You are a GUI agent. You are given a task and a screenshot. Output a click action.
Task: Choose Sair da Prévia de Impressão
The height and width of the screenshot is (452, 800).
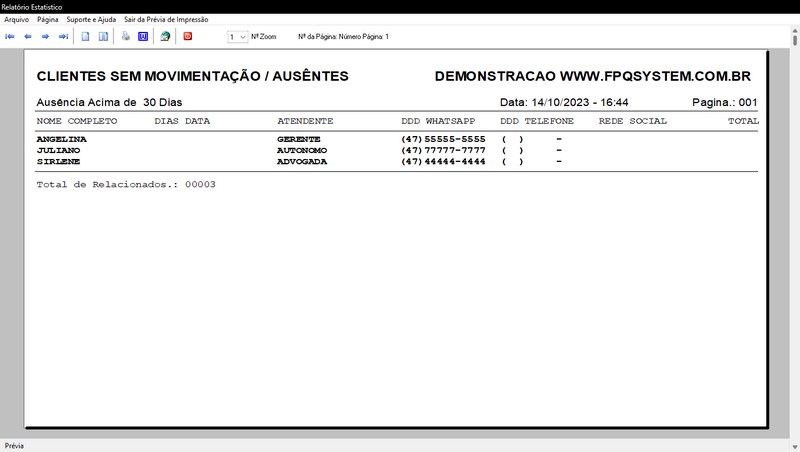[x=166, y=19]
